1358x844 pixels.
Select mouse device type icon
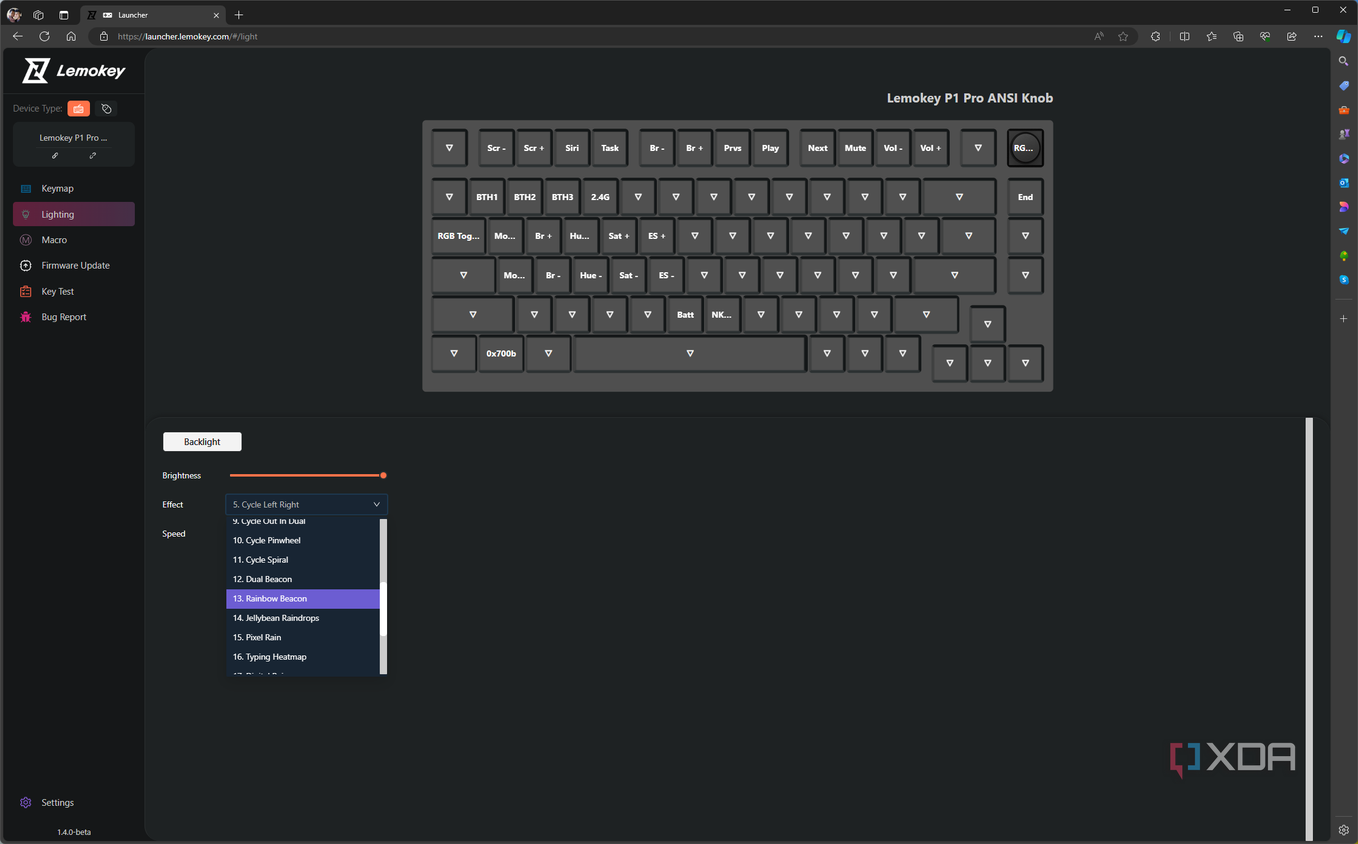click(x=107, y=108)
